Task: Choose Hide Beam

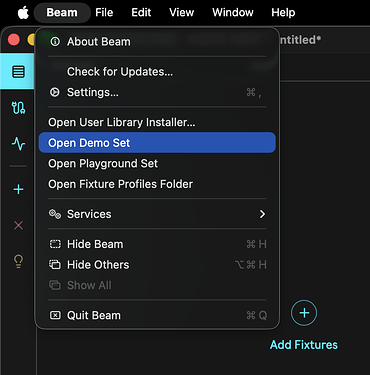Action: [157, 244]
